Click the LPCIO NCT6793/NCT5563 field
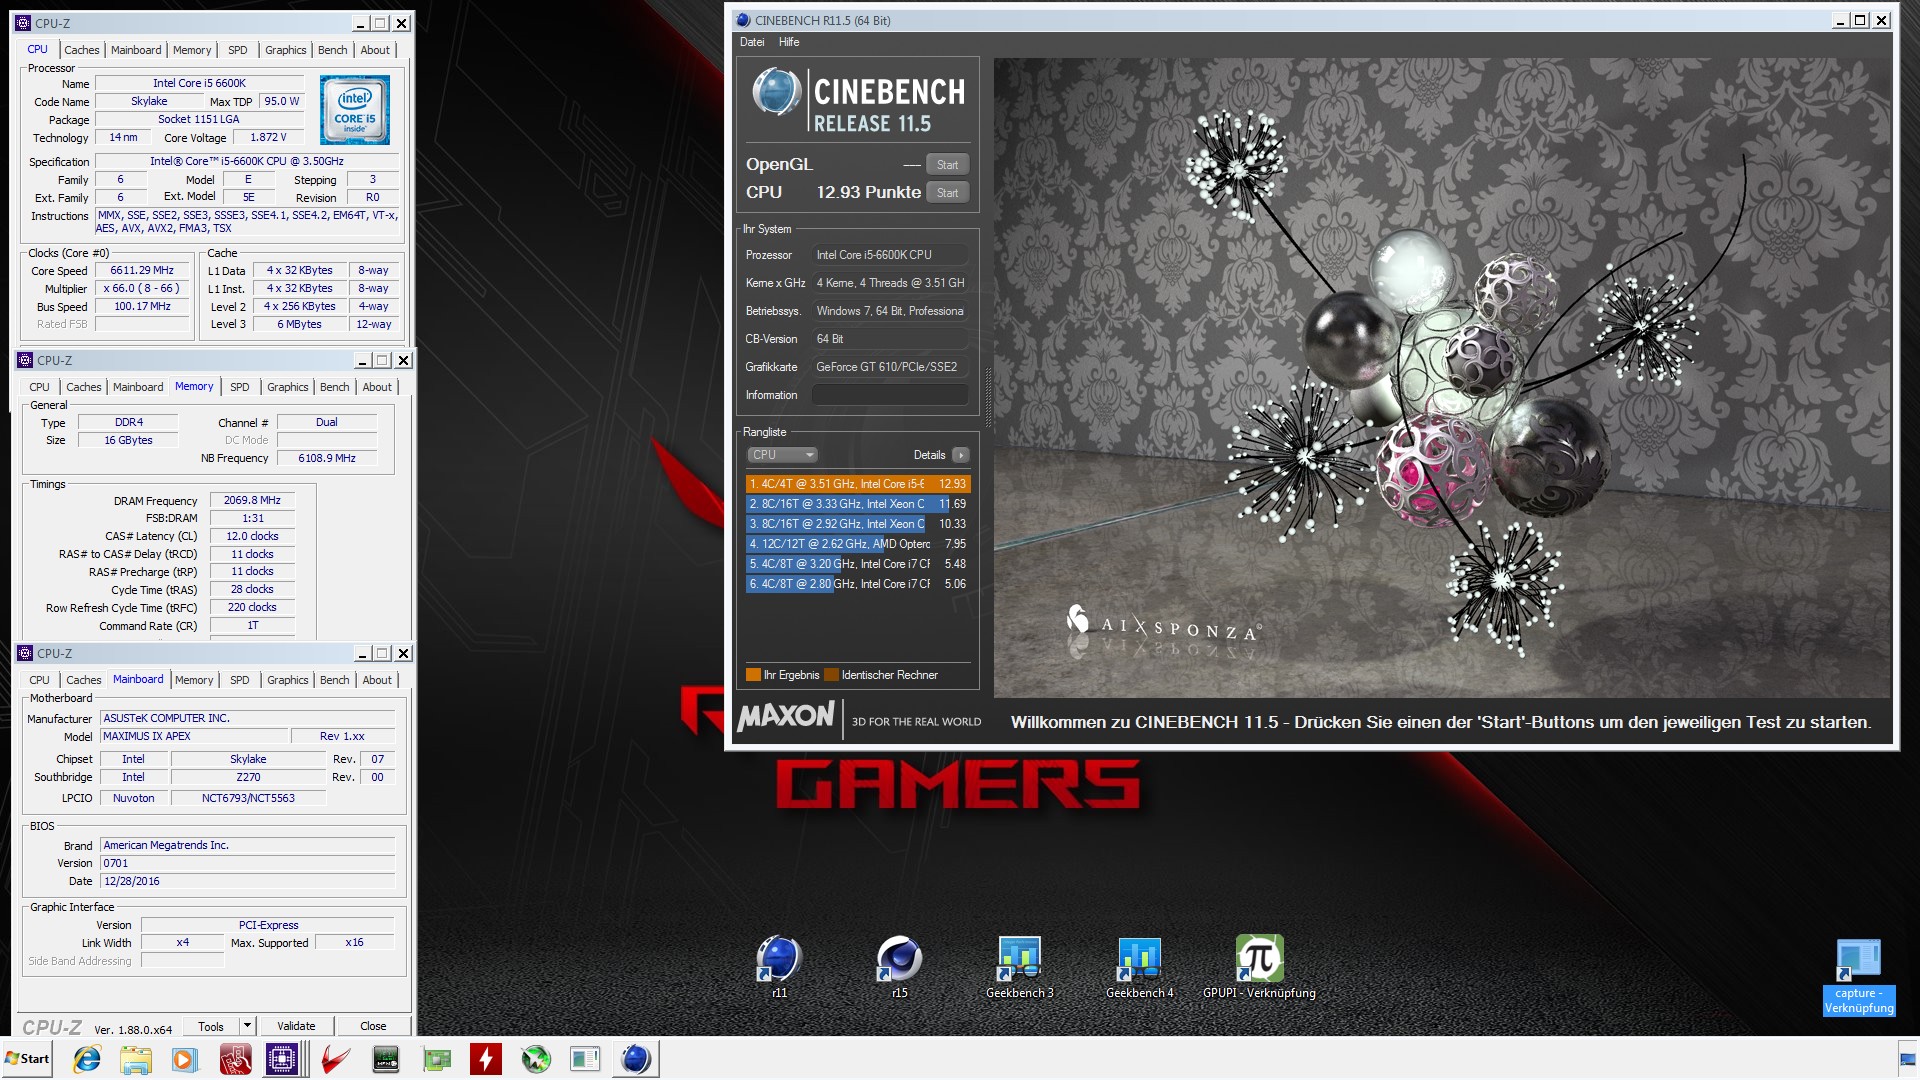Screen dimensions: 1920x1080 pos(248,798)
